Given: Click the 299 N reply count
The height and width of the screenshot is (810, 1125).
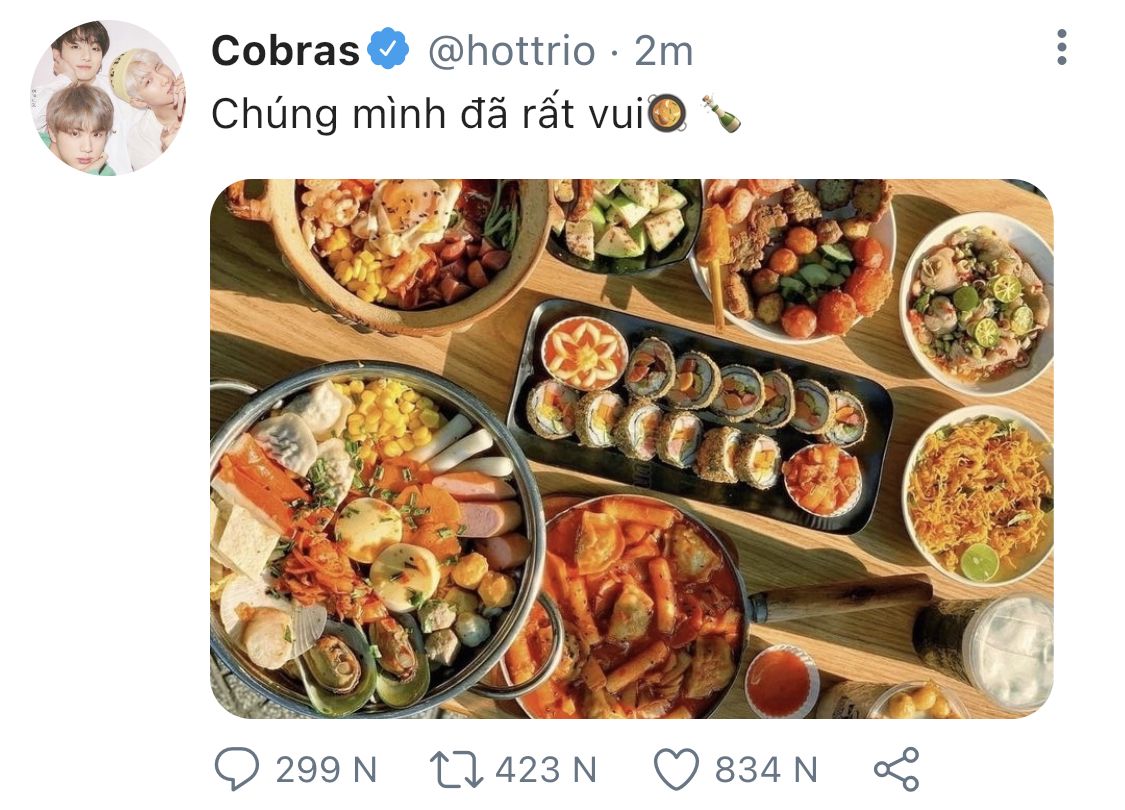Looking at the screenshot, I should point(326,770).
